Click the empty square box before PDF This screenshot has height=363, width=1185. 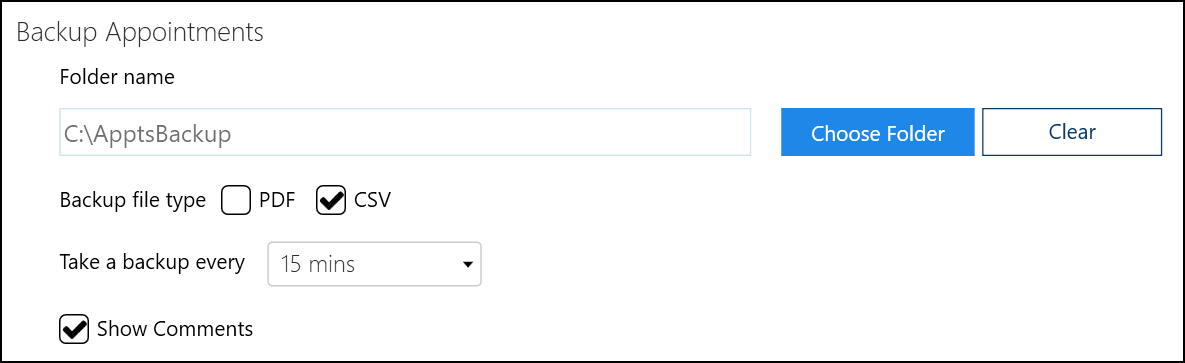click(x=236, y=200)
